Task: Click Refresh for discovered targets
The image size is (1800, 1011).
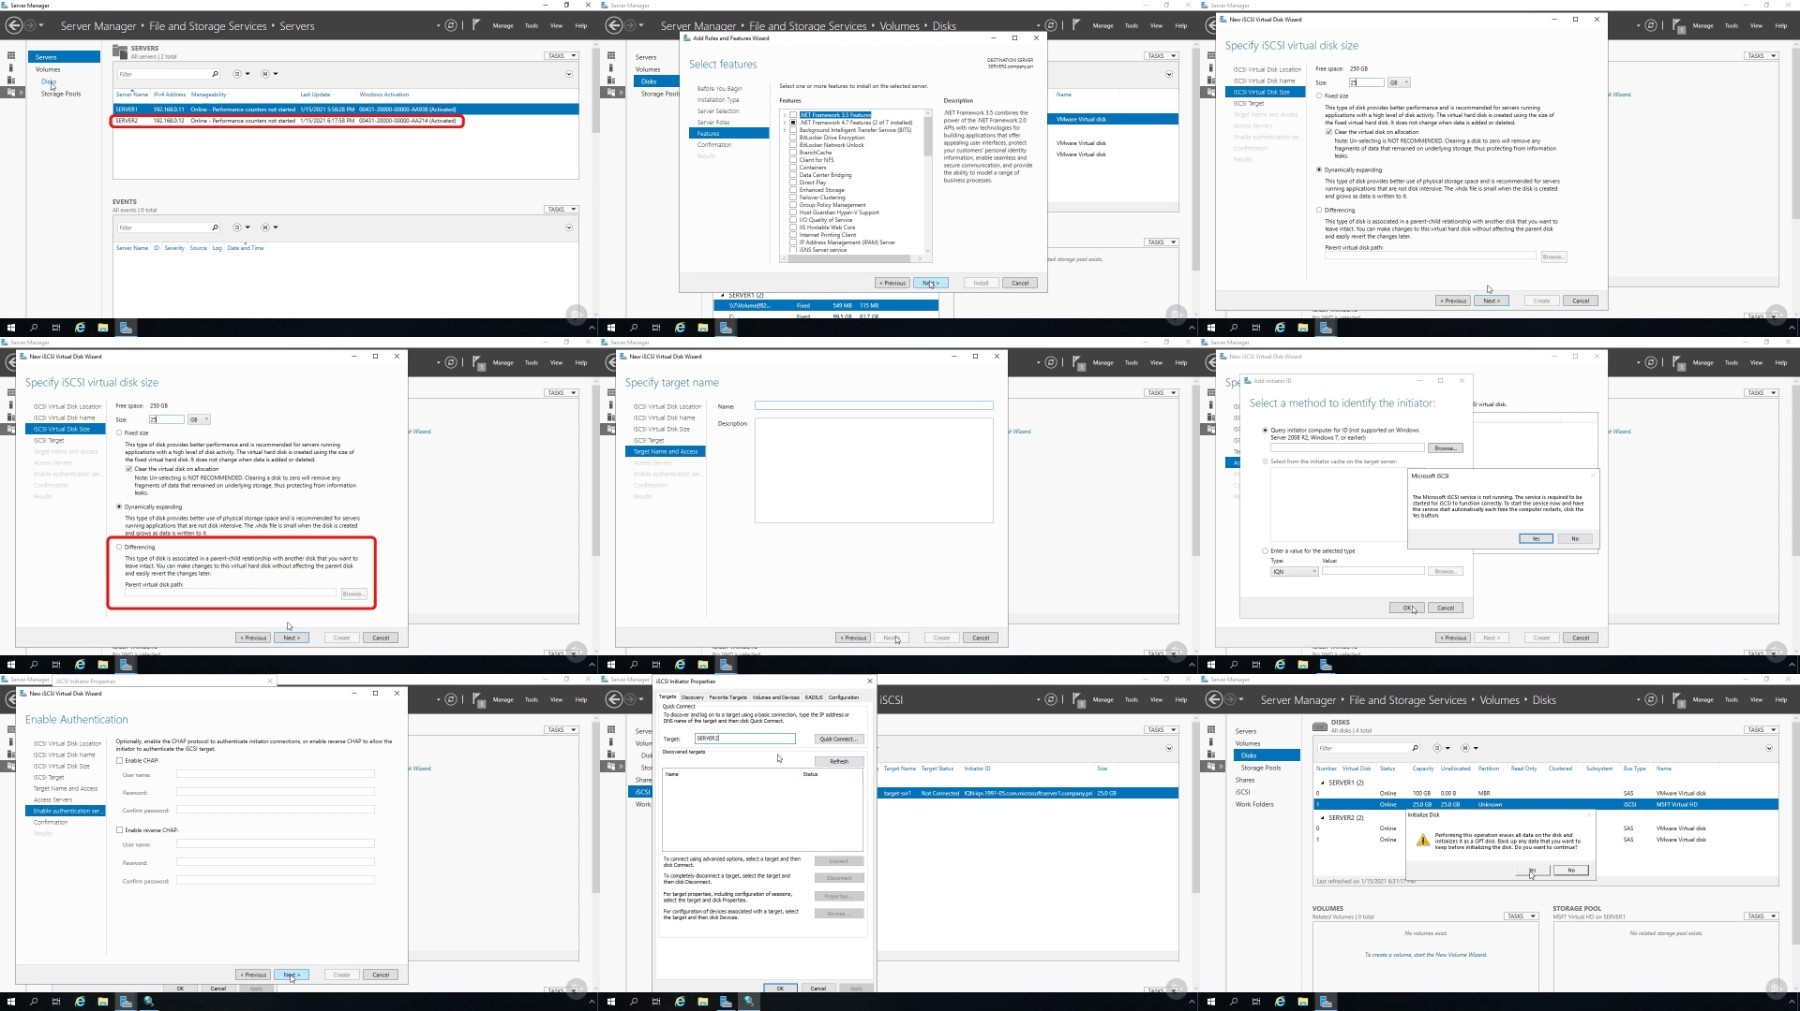Action: point(839,761)
